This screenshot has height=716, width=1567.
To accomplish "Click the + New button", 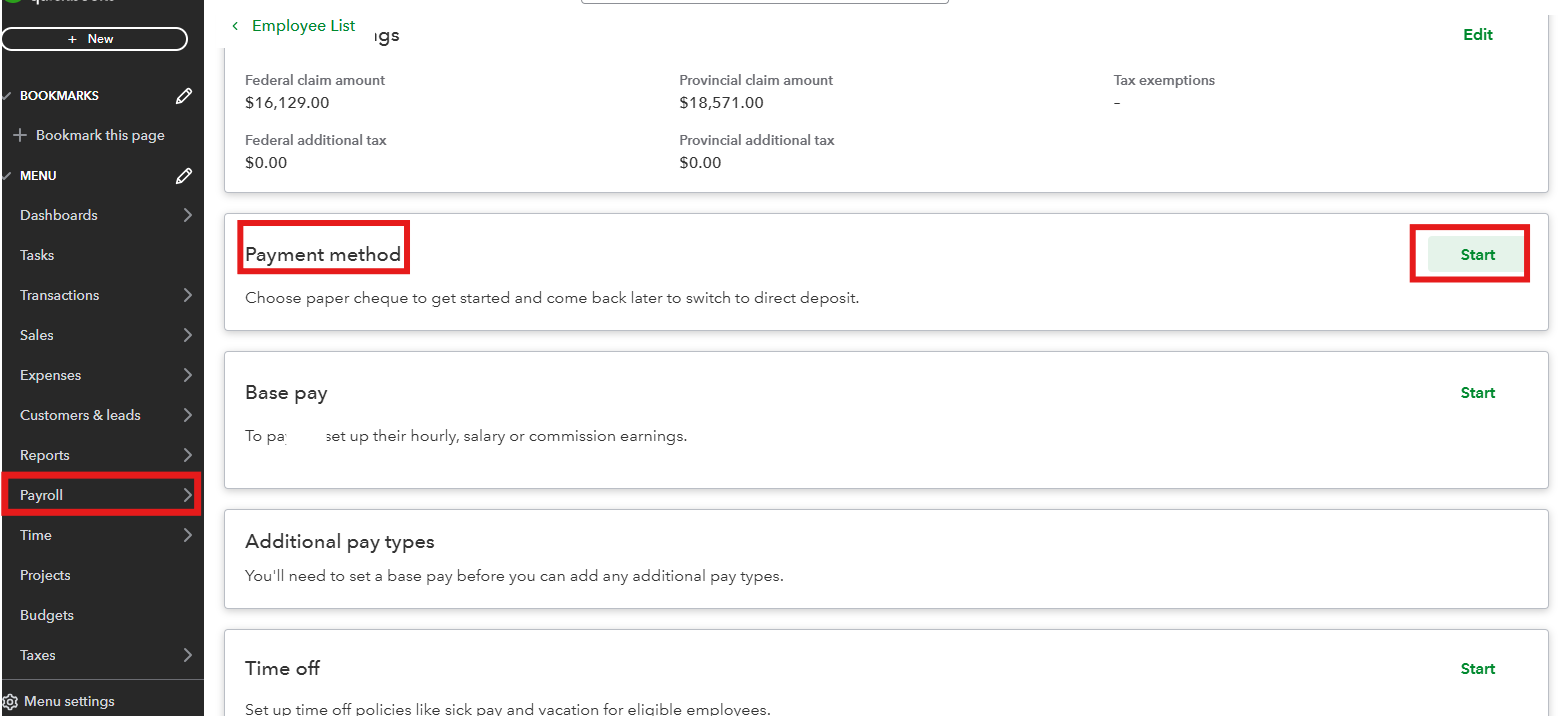I will pos(94,39).
